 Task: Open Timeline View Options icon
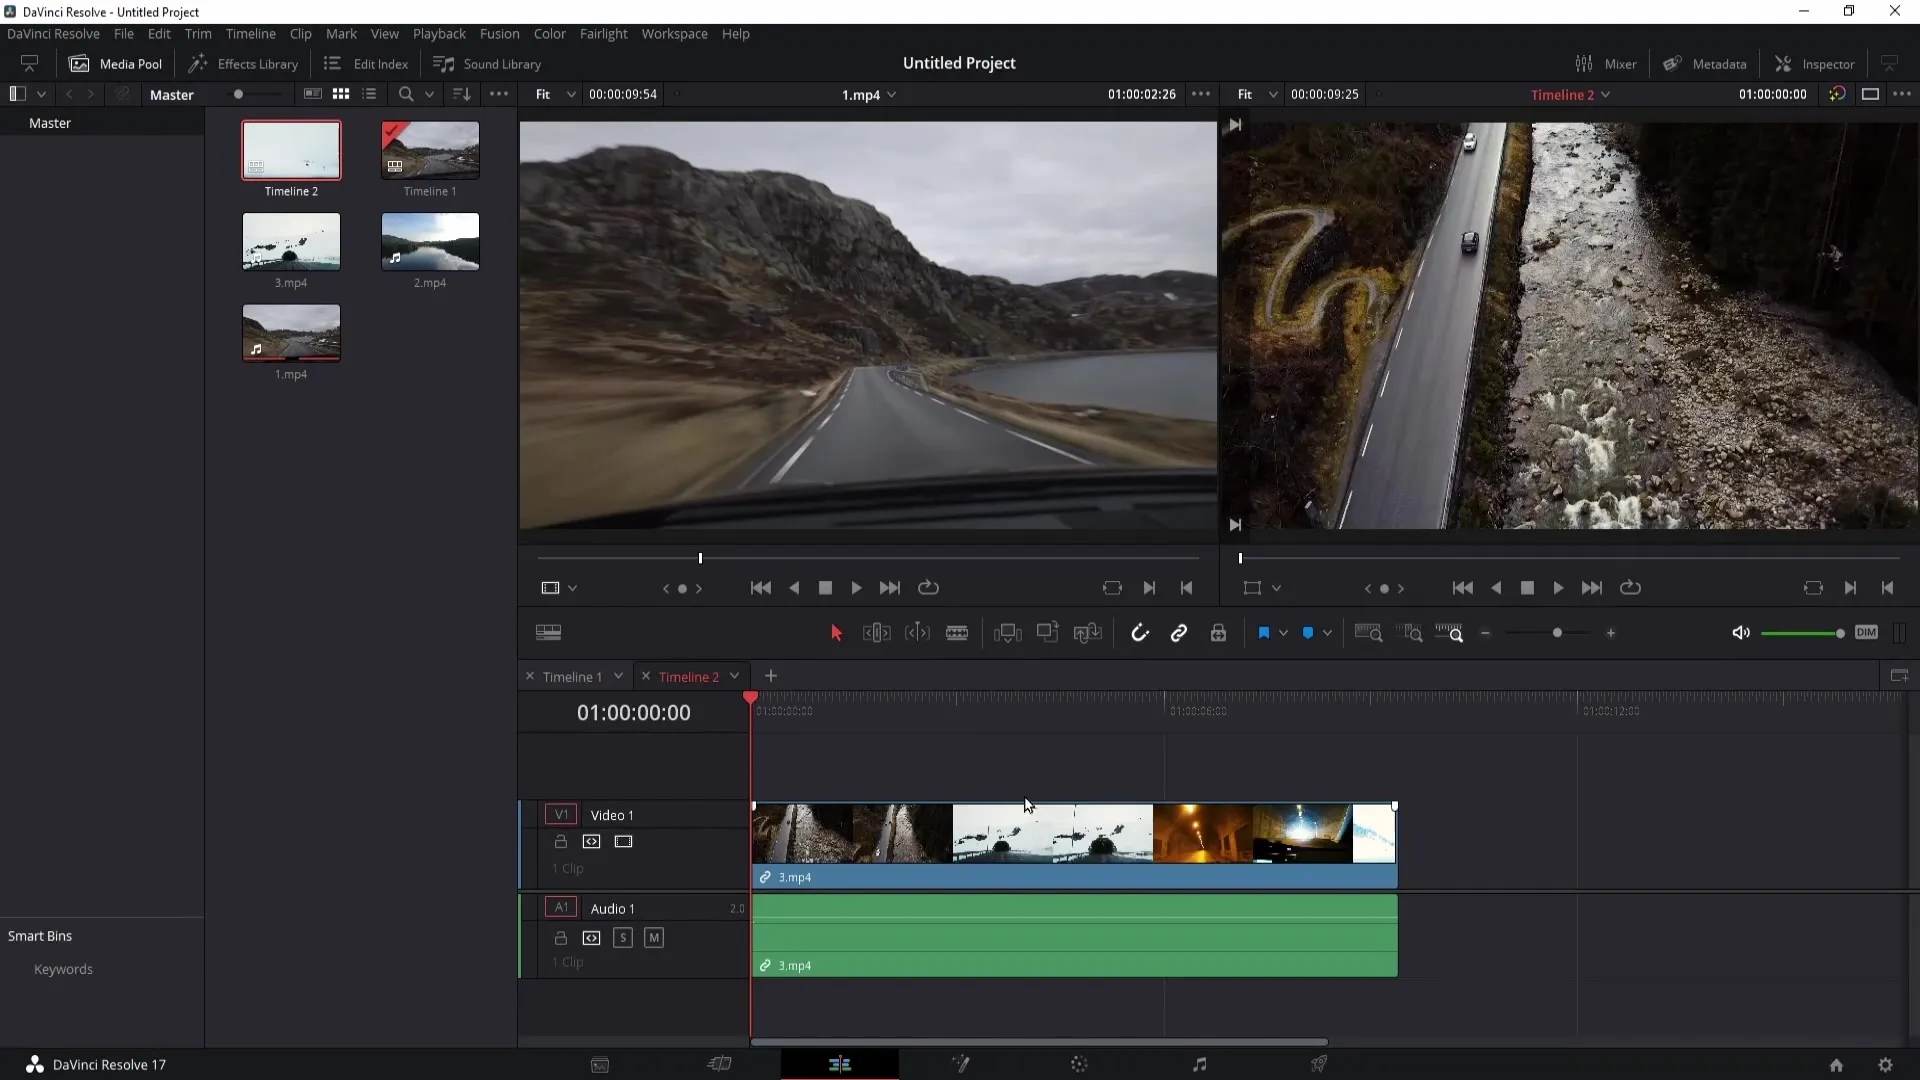548,633
